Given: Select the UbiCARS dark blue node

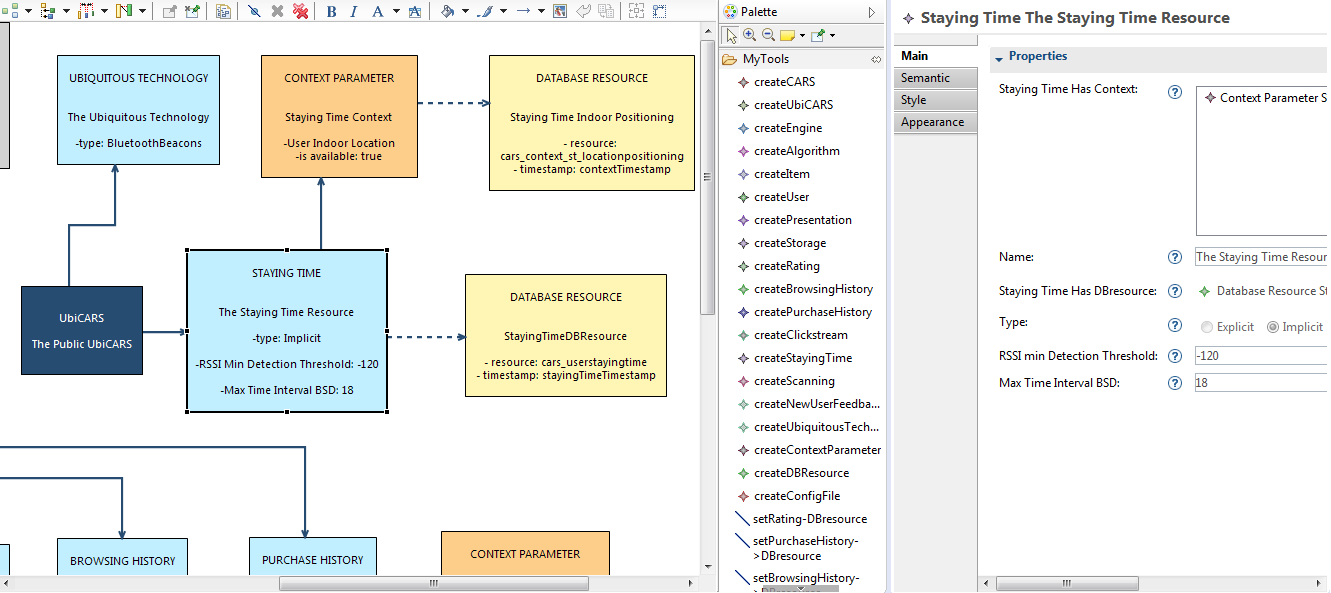Looking at the screenshot, I should click(82, 331).
